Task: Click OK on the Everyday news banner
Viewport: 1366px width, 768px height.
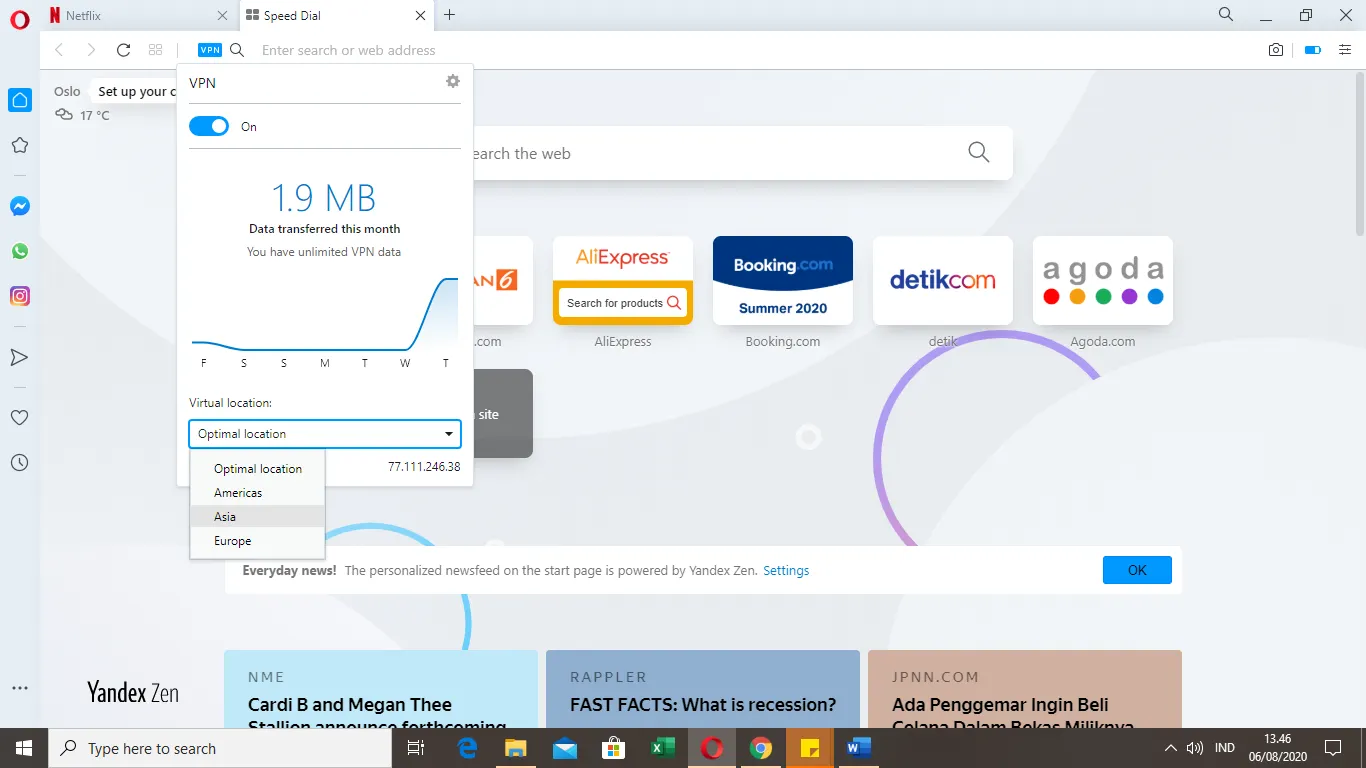Action: point(1137,570)
